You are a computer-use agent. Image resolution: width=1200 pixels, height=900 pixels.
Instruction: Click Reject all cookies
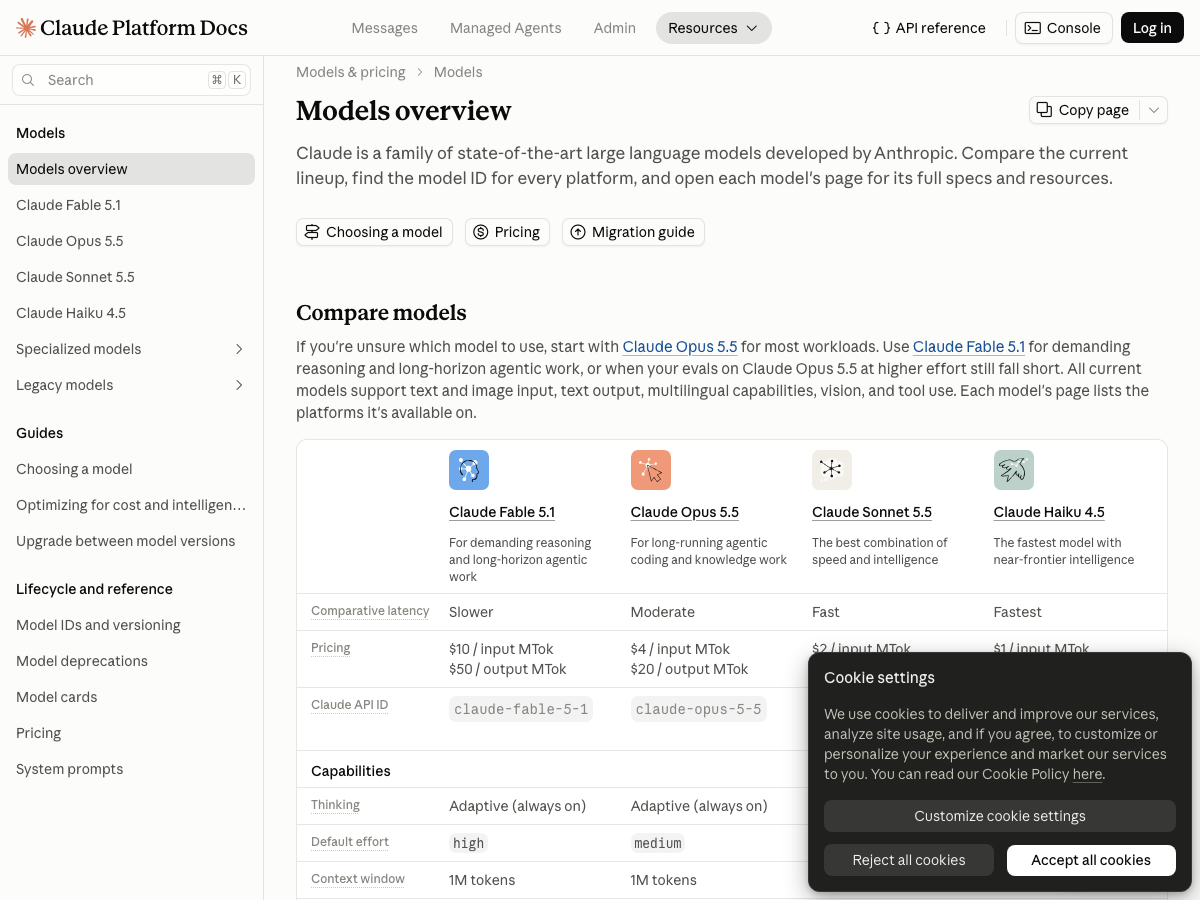pos(909,860)
